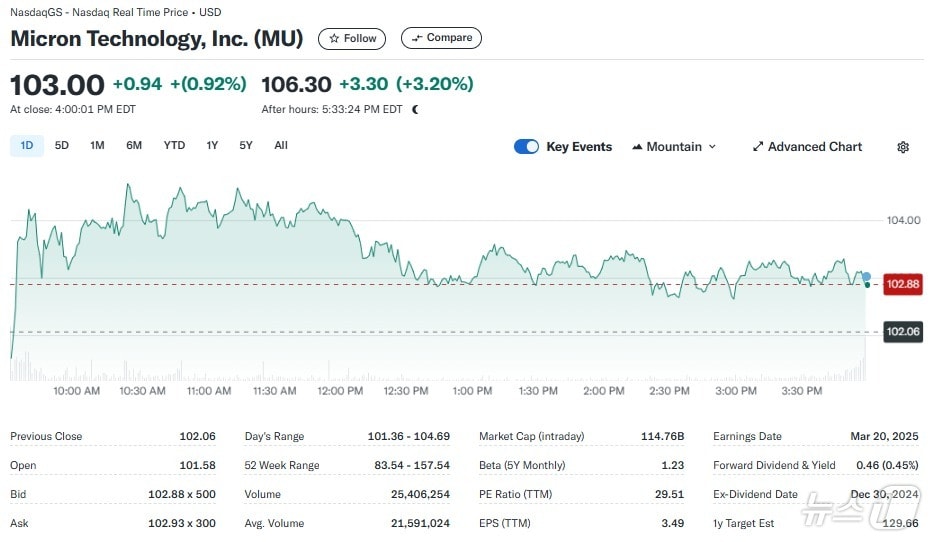Click the after-hours moon icon
This screenshot has height=542, width=931.
[415, 109]
